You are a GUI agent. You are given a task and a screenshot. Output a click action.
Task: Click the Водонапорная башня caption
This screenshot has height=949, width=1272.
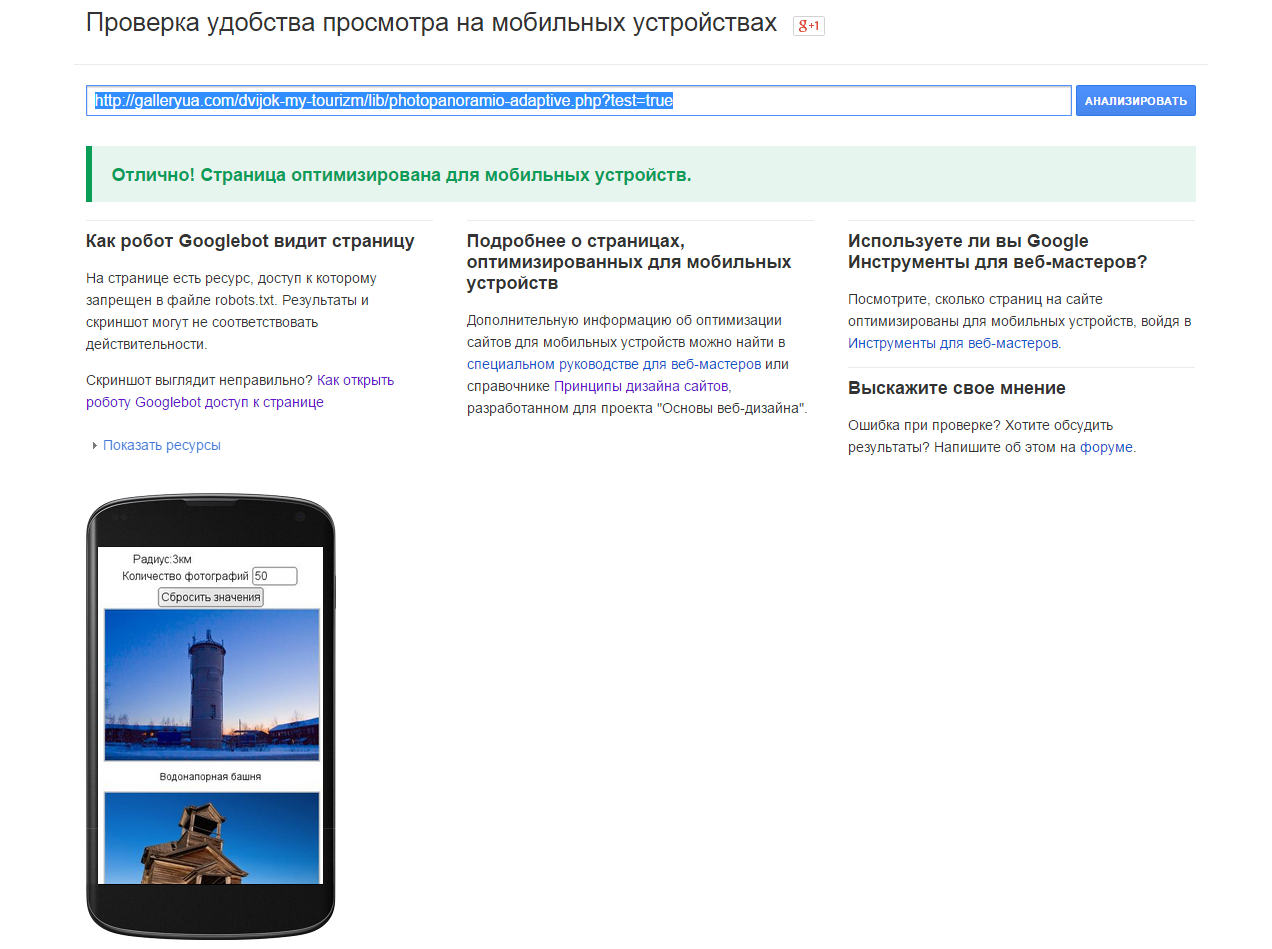(x=210, y=777)
